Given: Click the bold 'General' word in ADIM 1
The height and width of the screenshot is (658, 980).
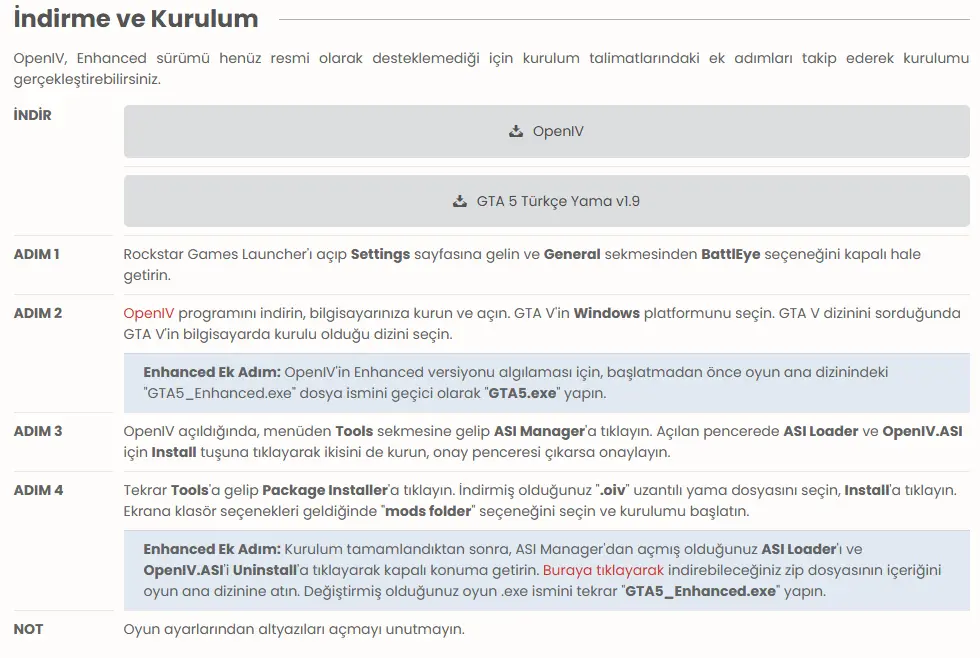Looking at the screenshot, I should [x=572, y=254].
